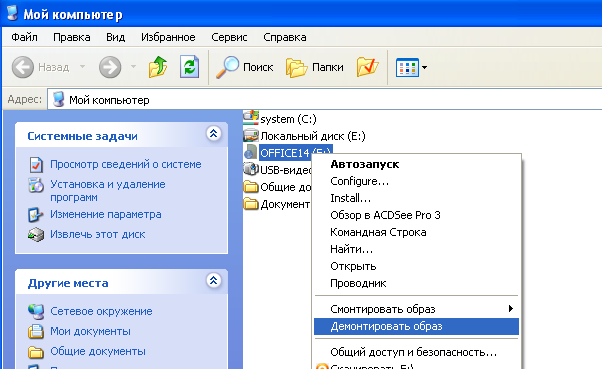The image size is (602, 369).
Task: Open Общие документы link in sidebar
Action: tap(98, 351)
